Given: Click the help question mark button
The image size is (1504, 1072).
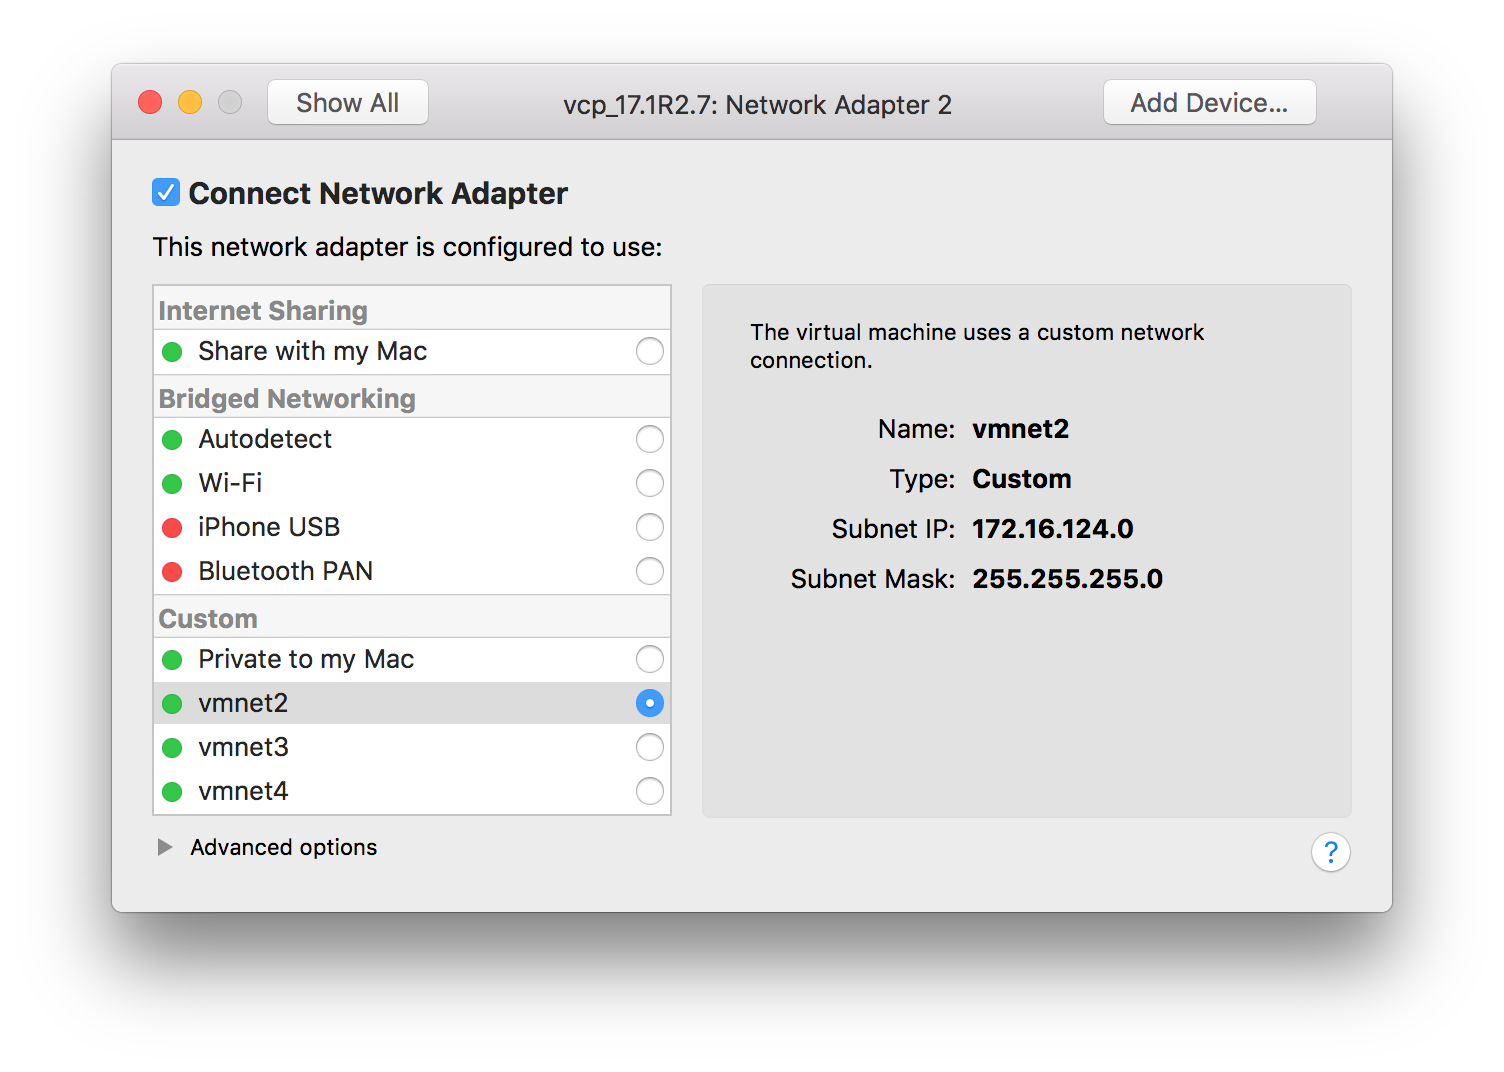Looking at the screenshot, I should pyautogui.click(x=1330, y=852).
